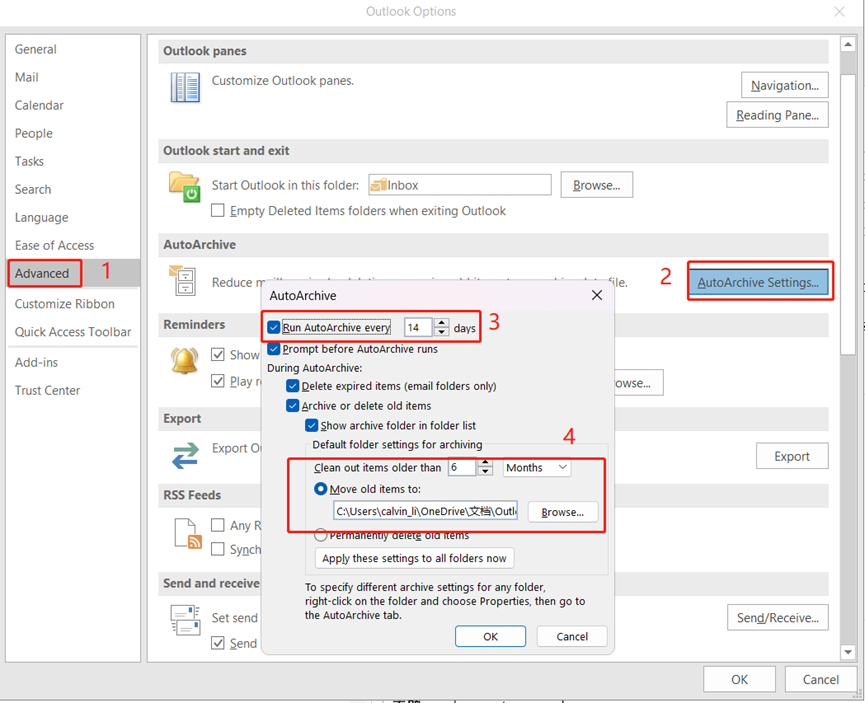
Task: Toggle Run AutoArchive every checkbox
Action: coord(274,327)
